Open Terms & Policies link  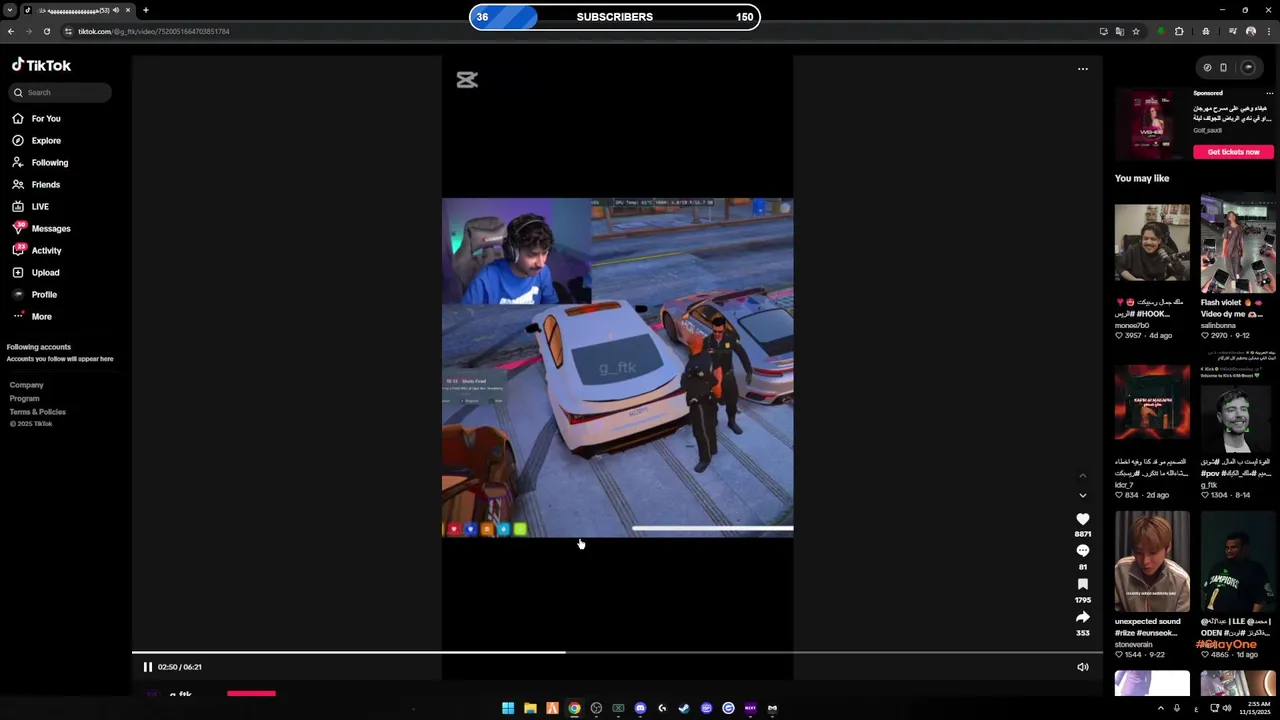click(37, 411)
